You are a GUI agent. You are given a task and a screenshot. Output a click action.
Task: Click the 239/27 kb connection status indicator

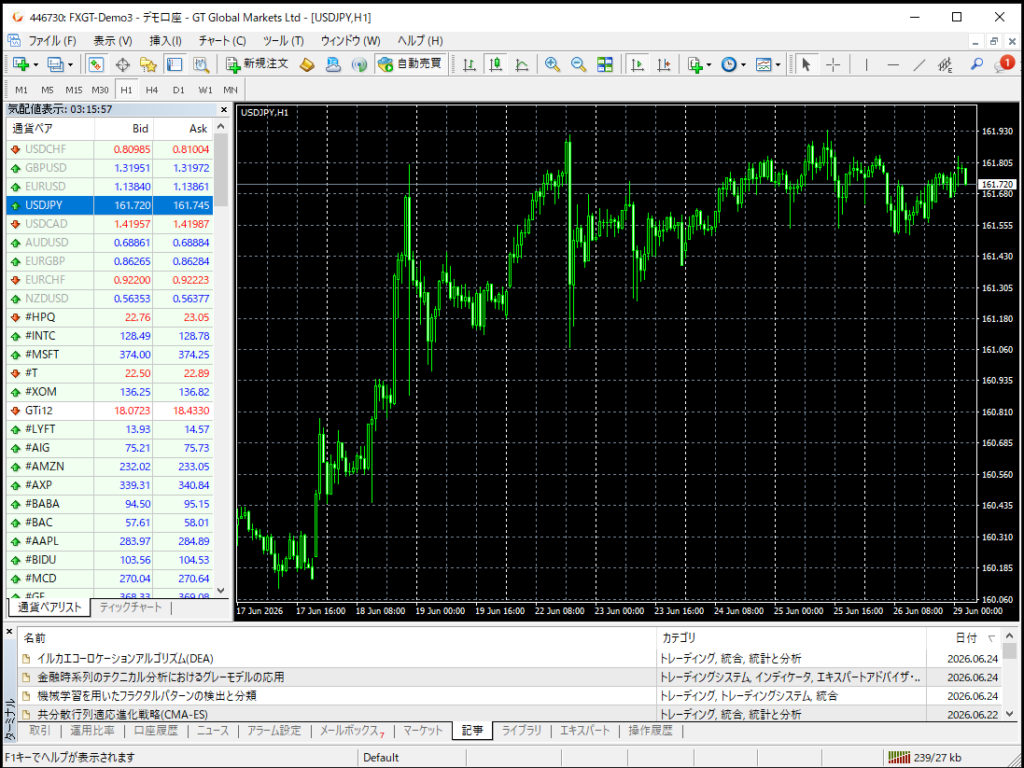(x=925, y=758)
